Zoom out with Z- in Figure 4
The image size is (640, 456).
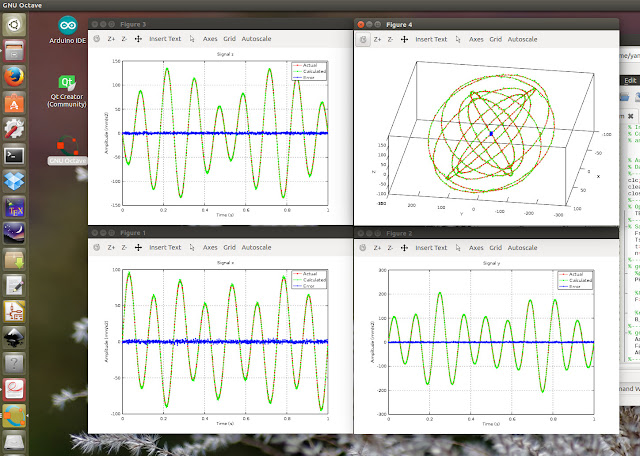point(390,40)
